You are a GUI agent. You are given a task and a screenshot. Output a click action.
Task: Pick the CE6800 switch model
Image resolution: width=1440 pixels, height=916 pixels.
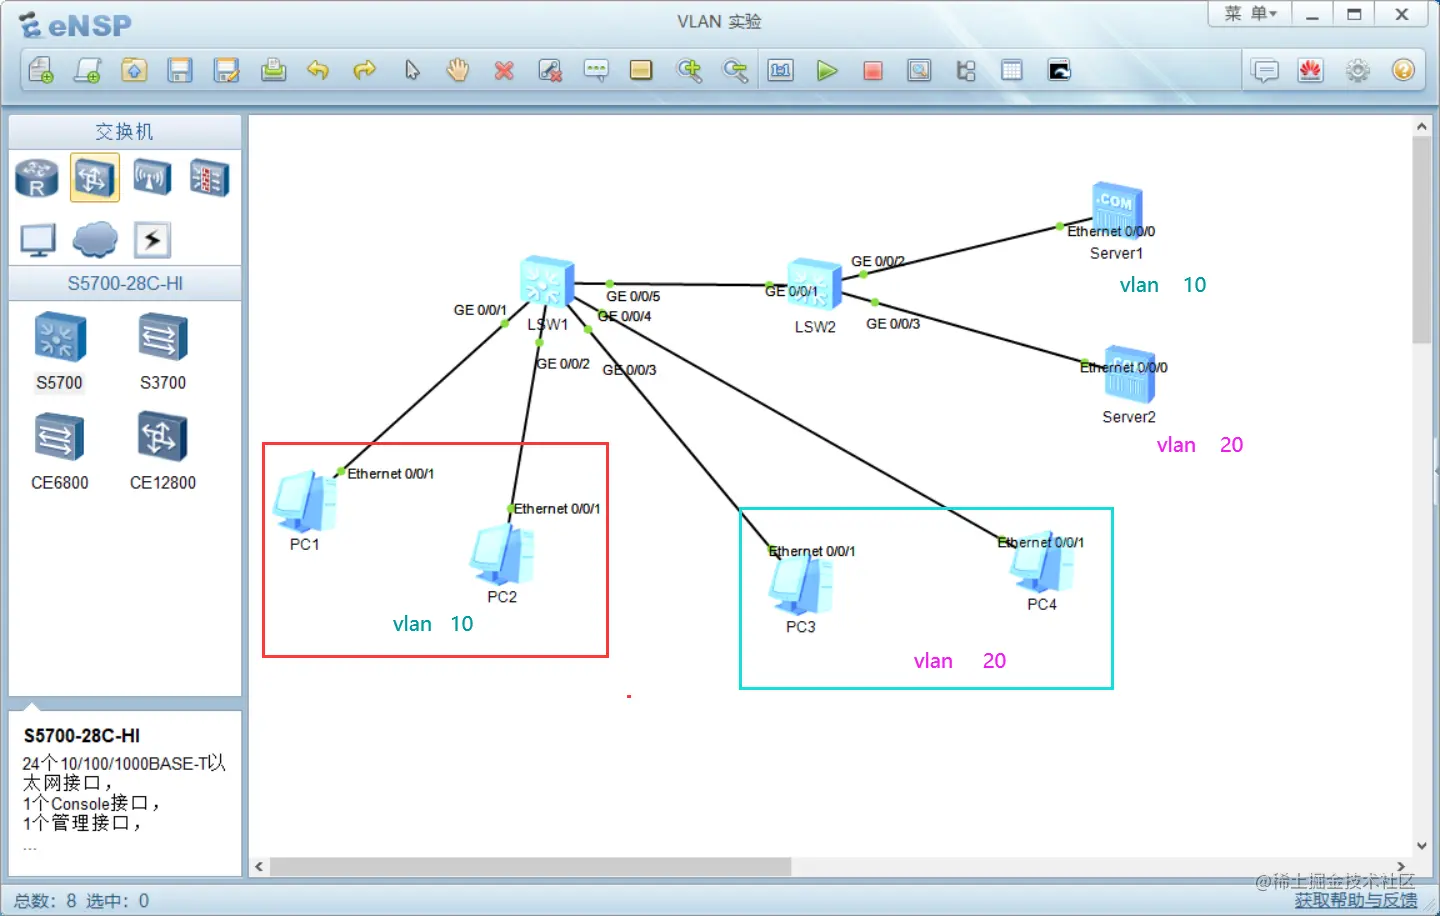tap(59, 451)
